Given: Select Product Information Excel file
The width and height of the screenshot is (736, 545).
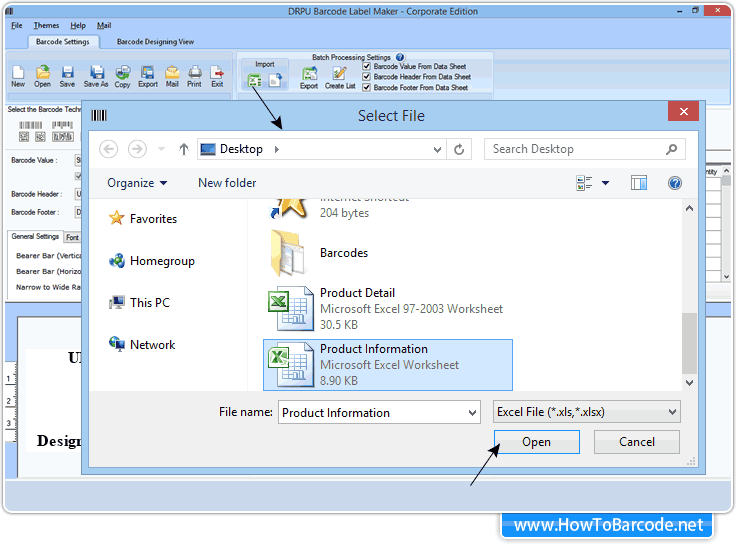Looking at the screenshot, I should click(x=388, y=365).
